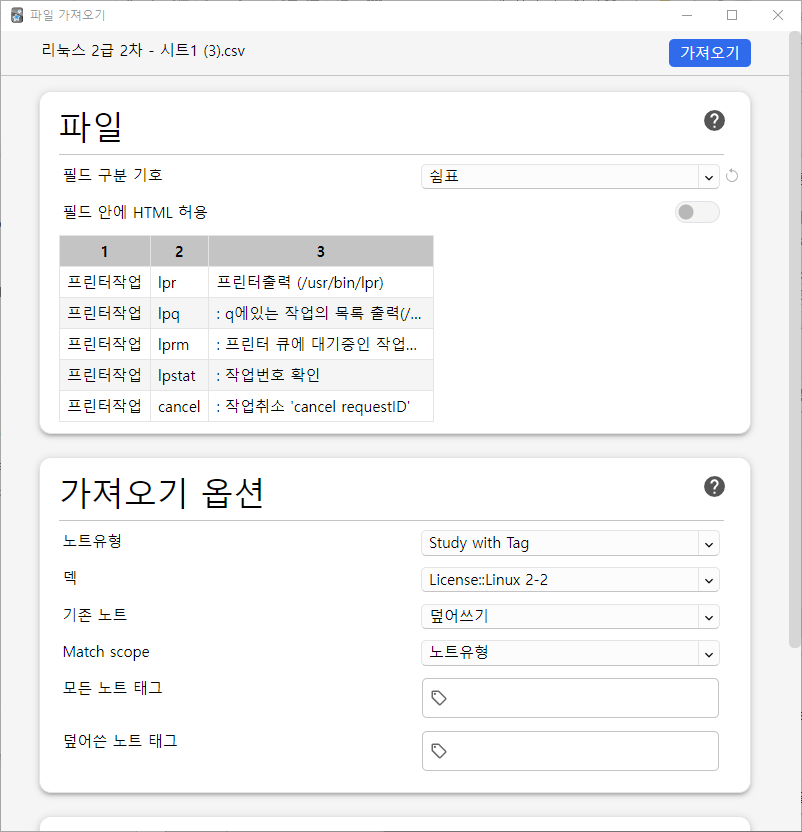Viewport: 802px width, 832px height.
Task: Click the 프린터작업 cell in the lpr row
Action: 105,282
